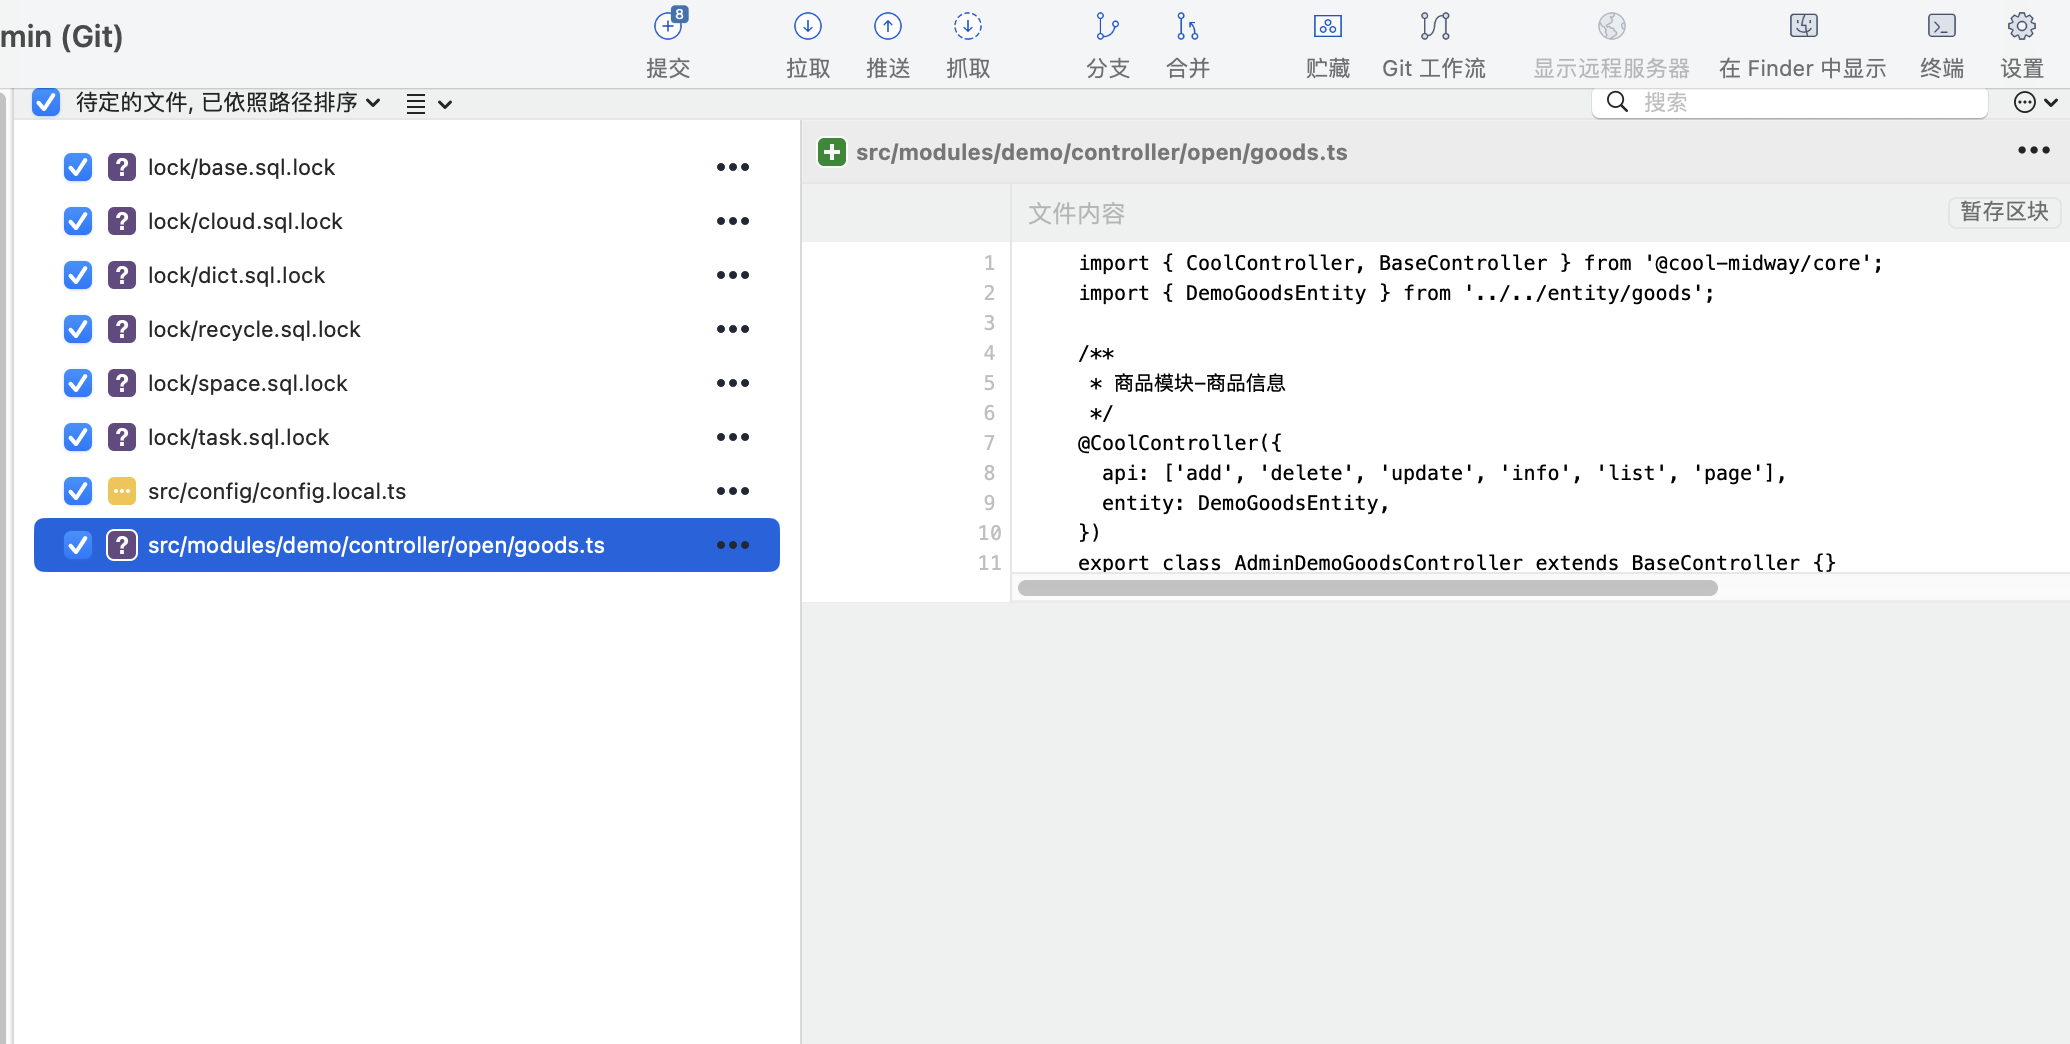
Task: Click the horizontal scrollbar under the code
Action: tap(1367, 588)
